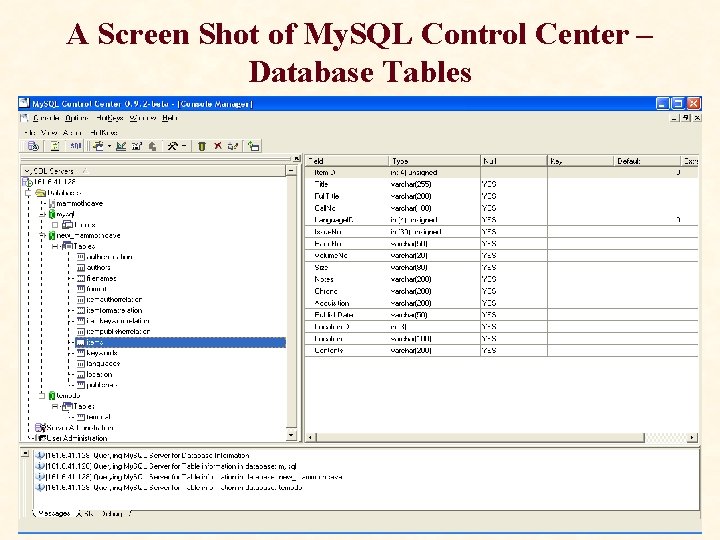Click the Databases folder icon
The width and height of the screenshot is (720, 540).
[40, 193]
